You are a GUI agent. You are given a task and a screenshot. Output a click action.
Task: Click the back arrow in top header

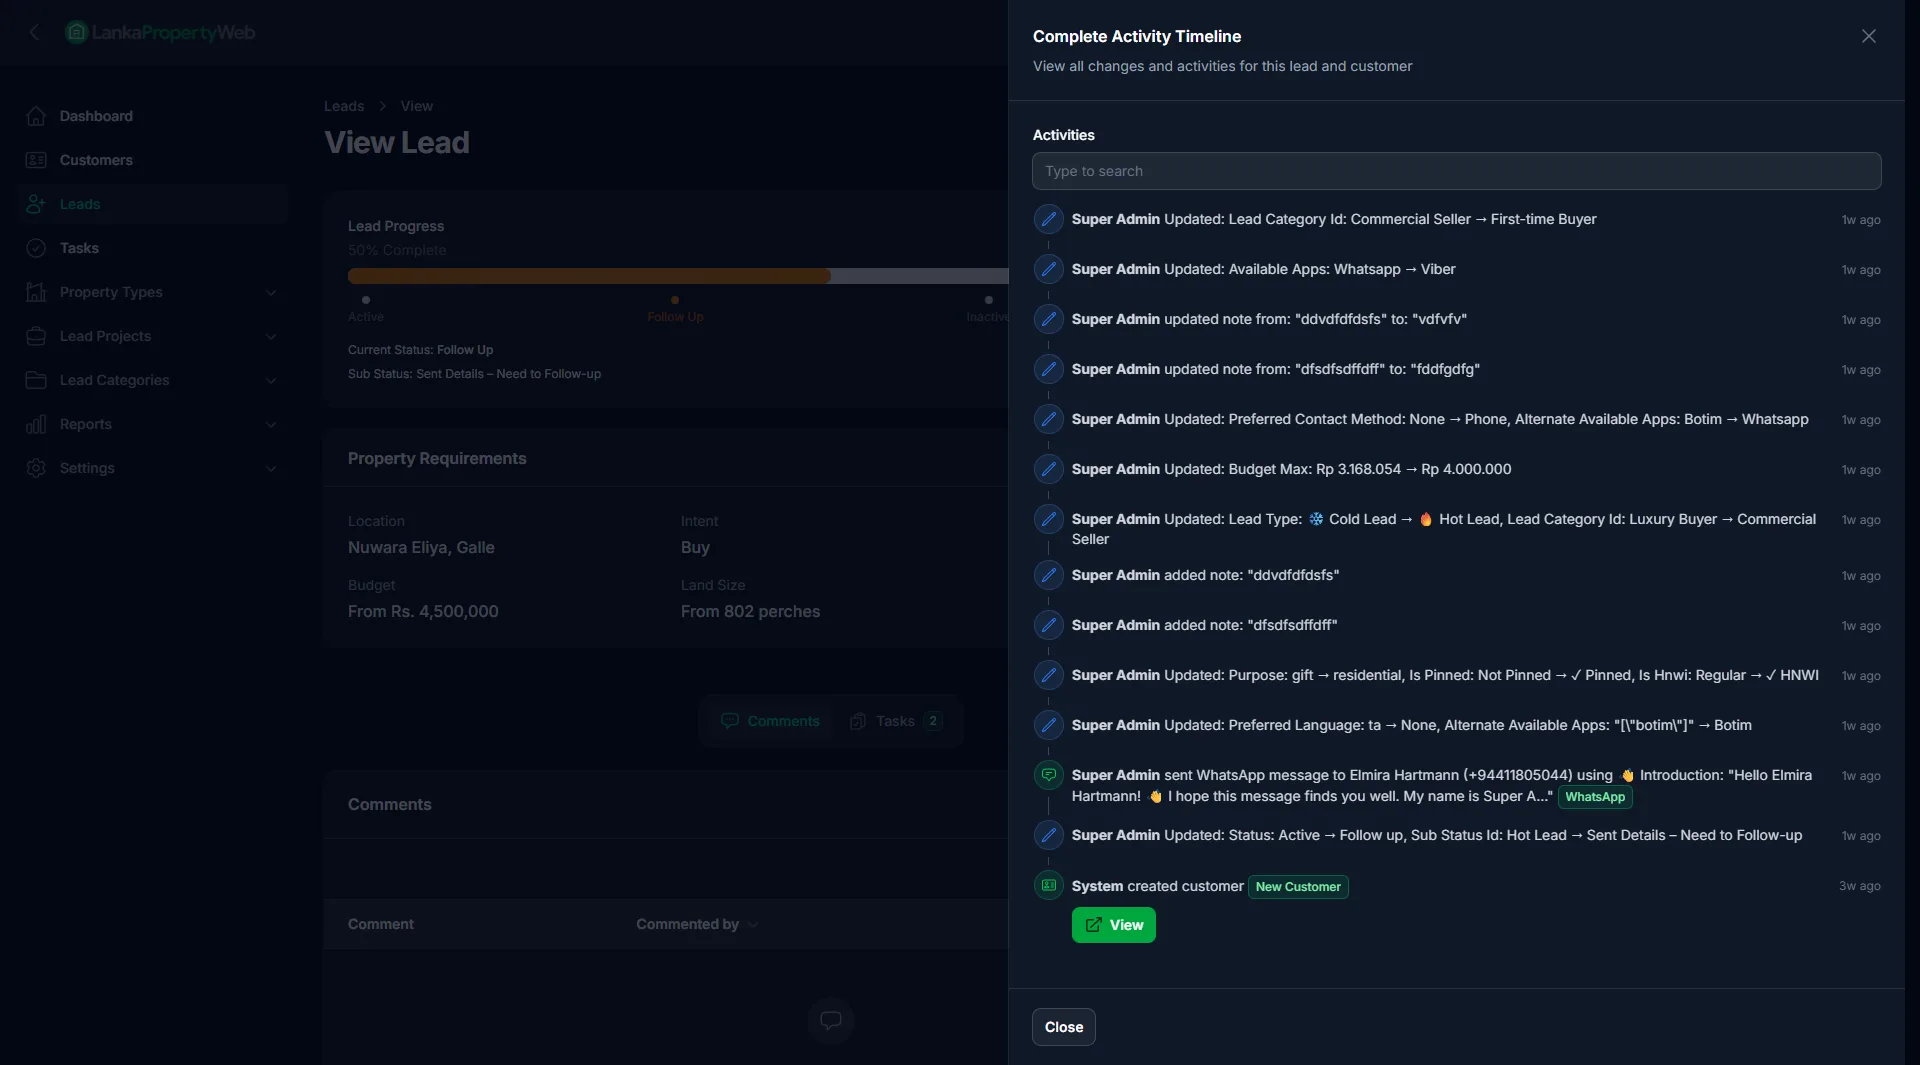point(35,33)
